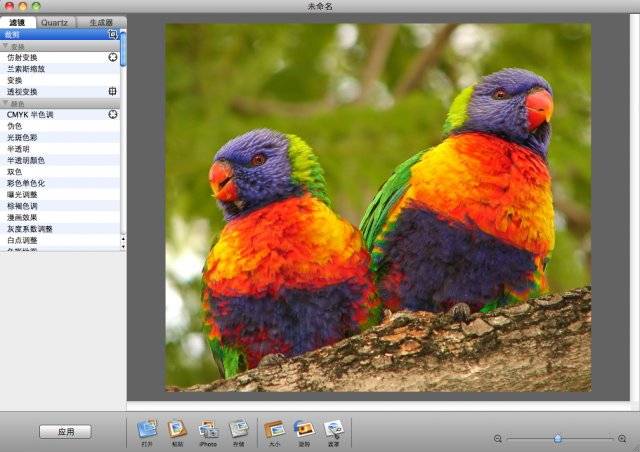Screen dimensions: 640x452
Task: Click the crop icon beside 裁剪
Action: tap(113, 34)
